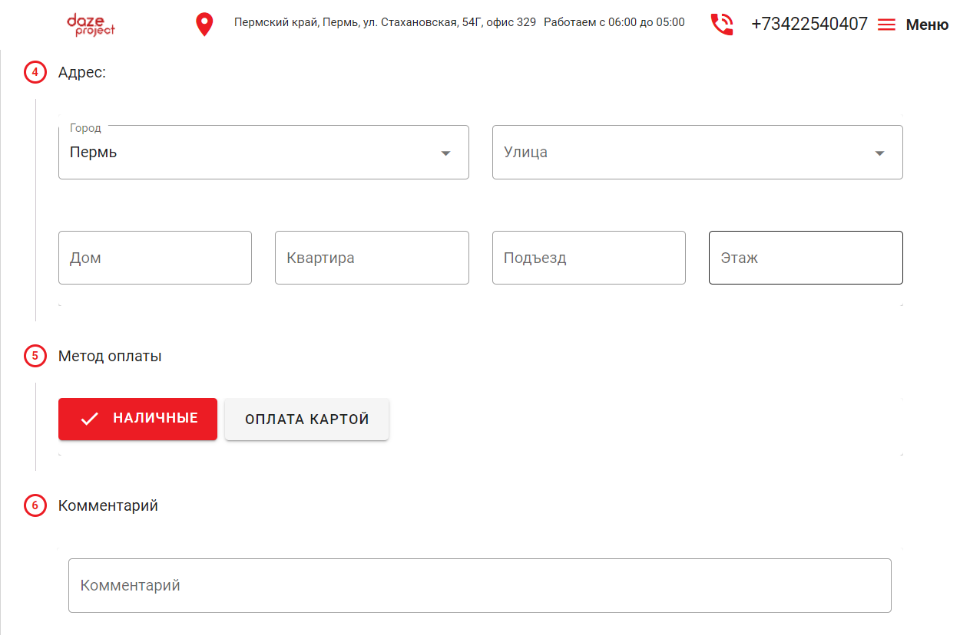960x635 pixels.
Task: Open the Город dropdown showing Пермь
Action: [x=263, y=152]
